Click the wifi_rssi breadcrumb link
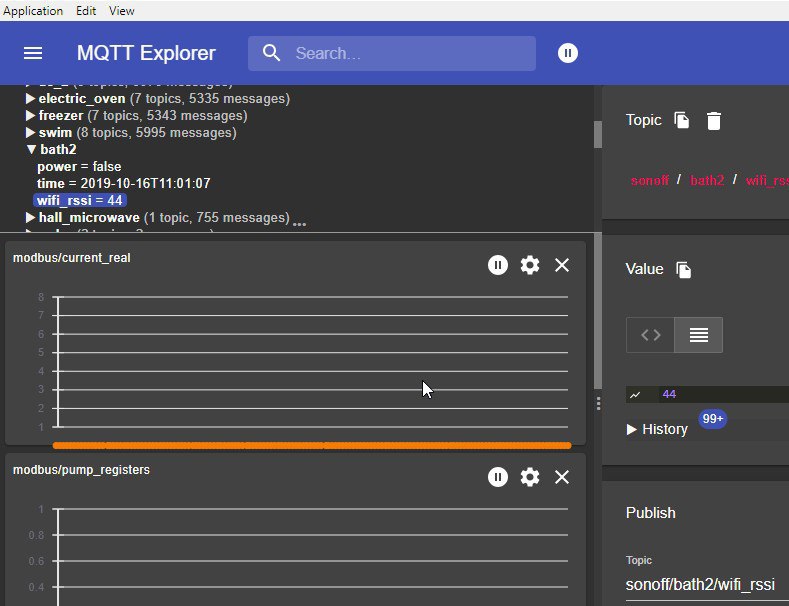The height and width of the screenshot is (606, 789). 767,180
